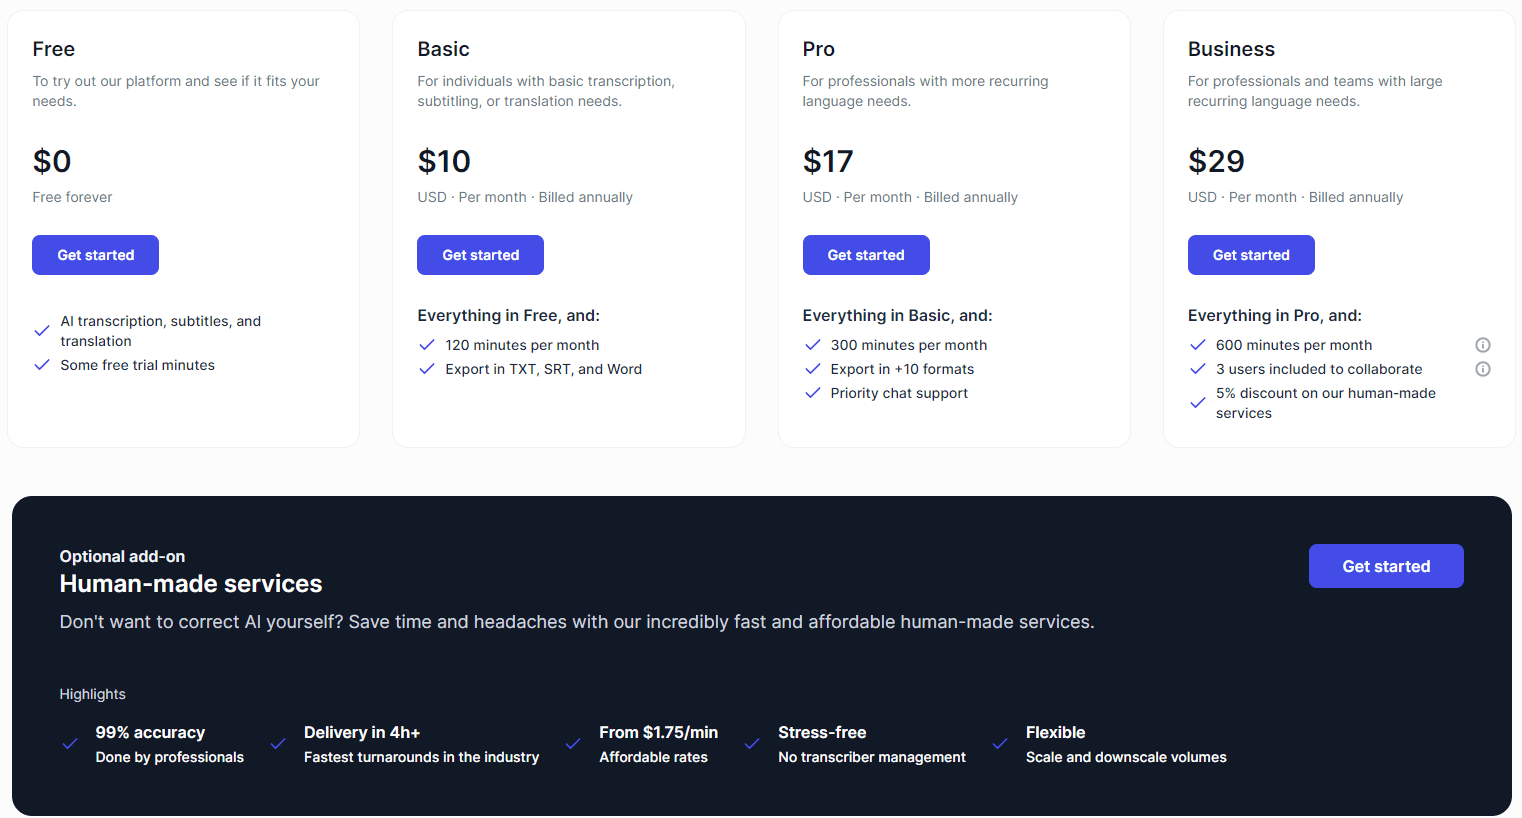
Task: Click the Human-made services heading
Action: click(191, 584)
